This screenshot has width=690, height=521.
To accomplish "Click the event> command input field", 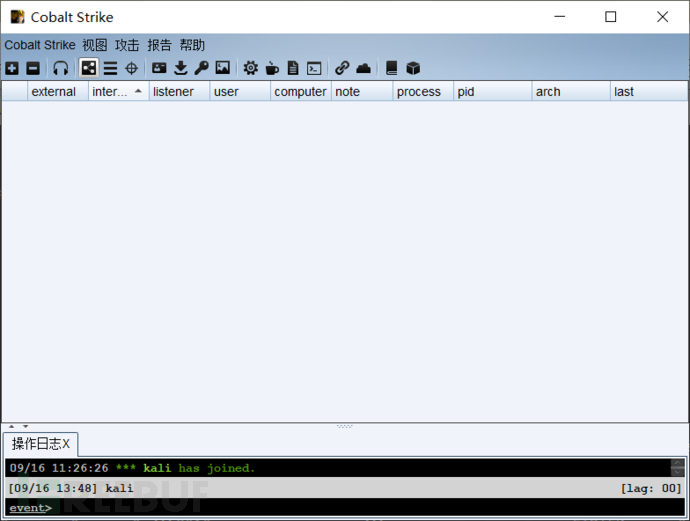I will pyautogui.click(x=340, y=508).
